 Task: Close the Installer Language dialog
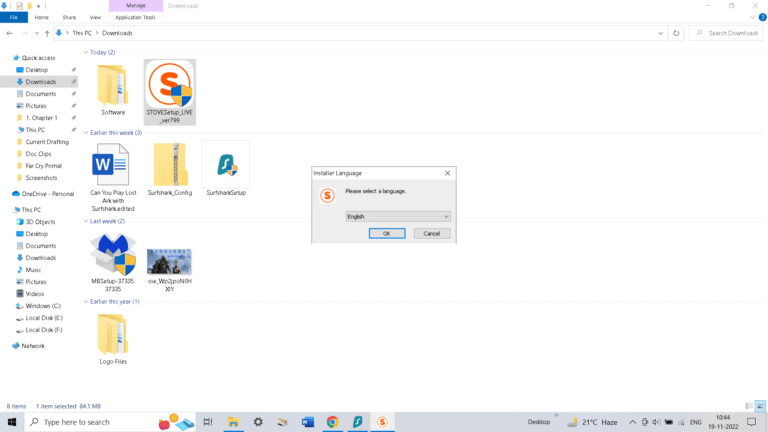(447, 173)
